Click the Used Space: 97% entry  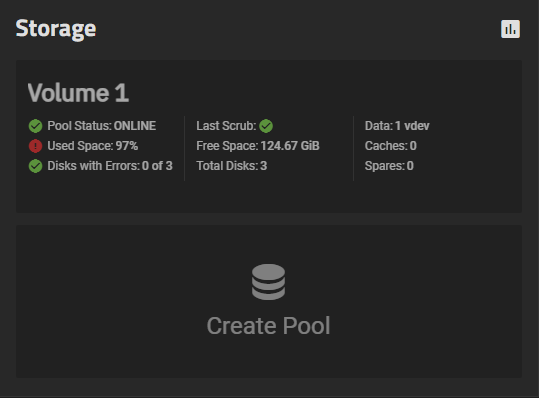(x=93, y=146)
